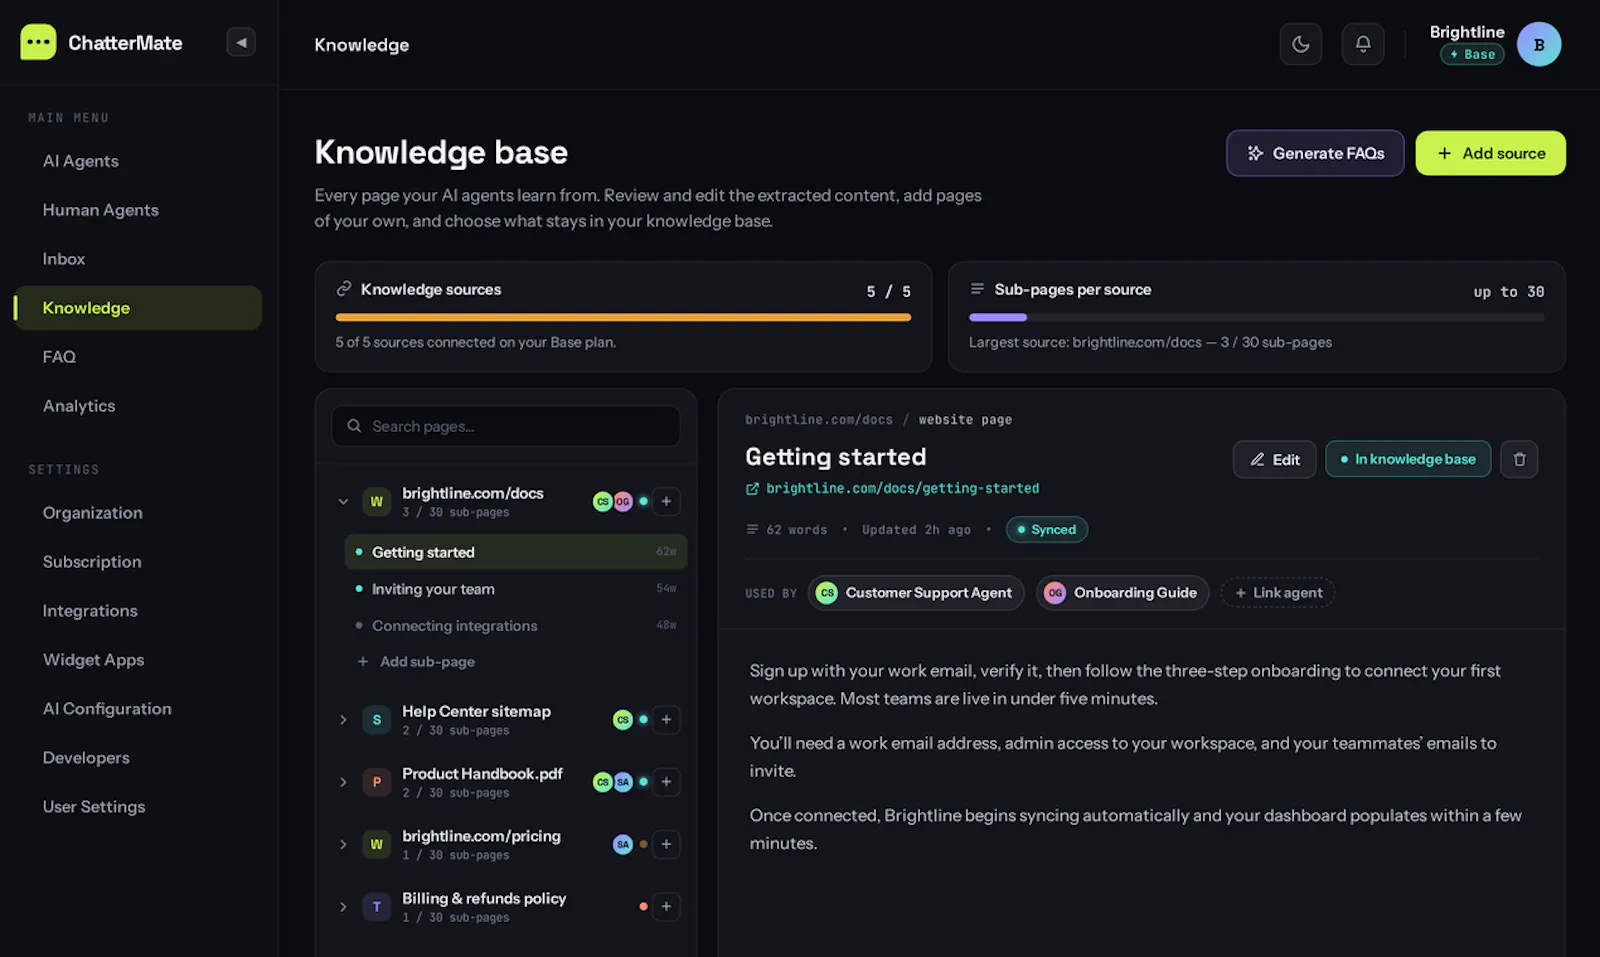The image size is (1600, 957).
Task: Click plus icon next to brightline.com/docs
Action: point(666,501)
